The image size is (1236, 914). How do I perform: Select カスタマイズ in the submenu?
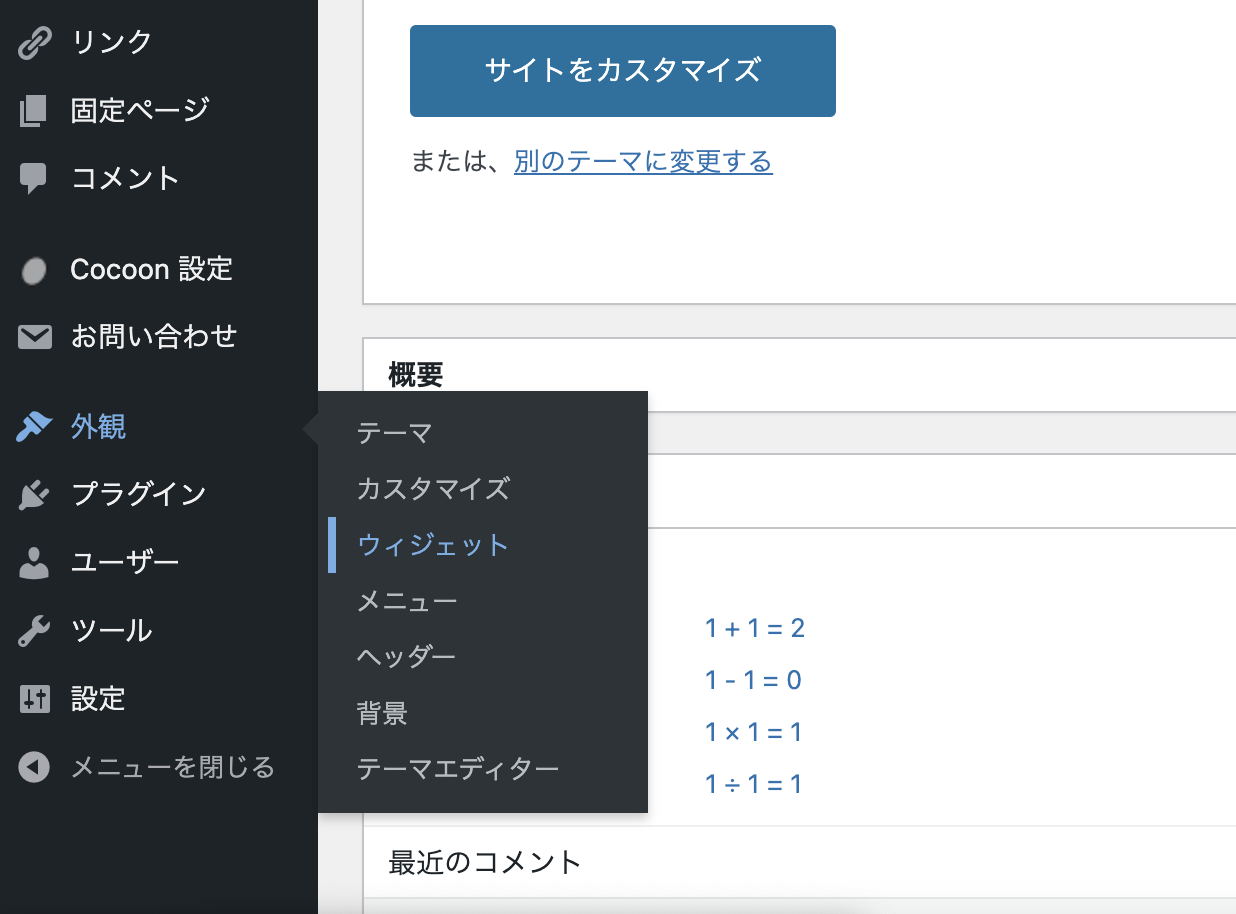click(x=433, y=489)
